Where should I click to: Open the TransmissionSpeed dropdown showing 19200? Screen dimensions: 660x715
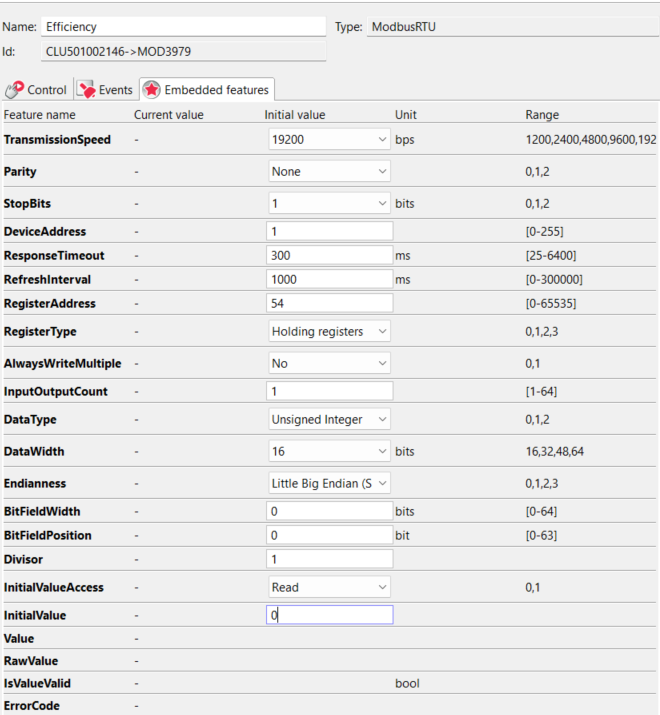(x=329, y=140)
